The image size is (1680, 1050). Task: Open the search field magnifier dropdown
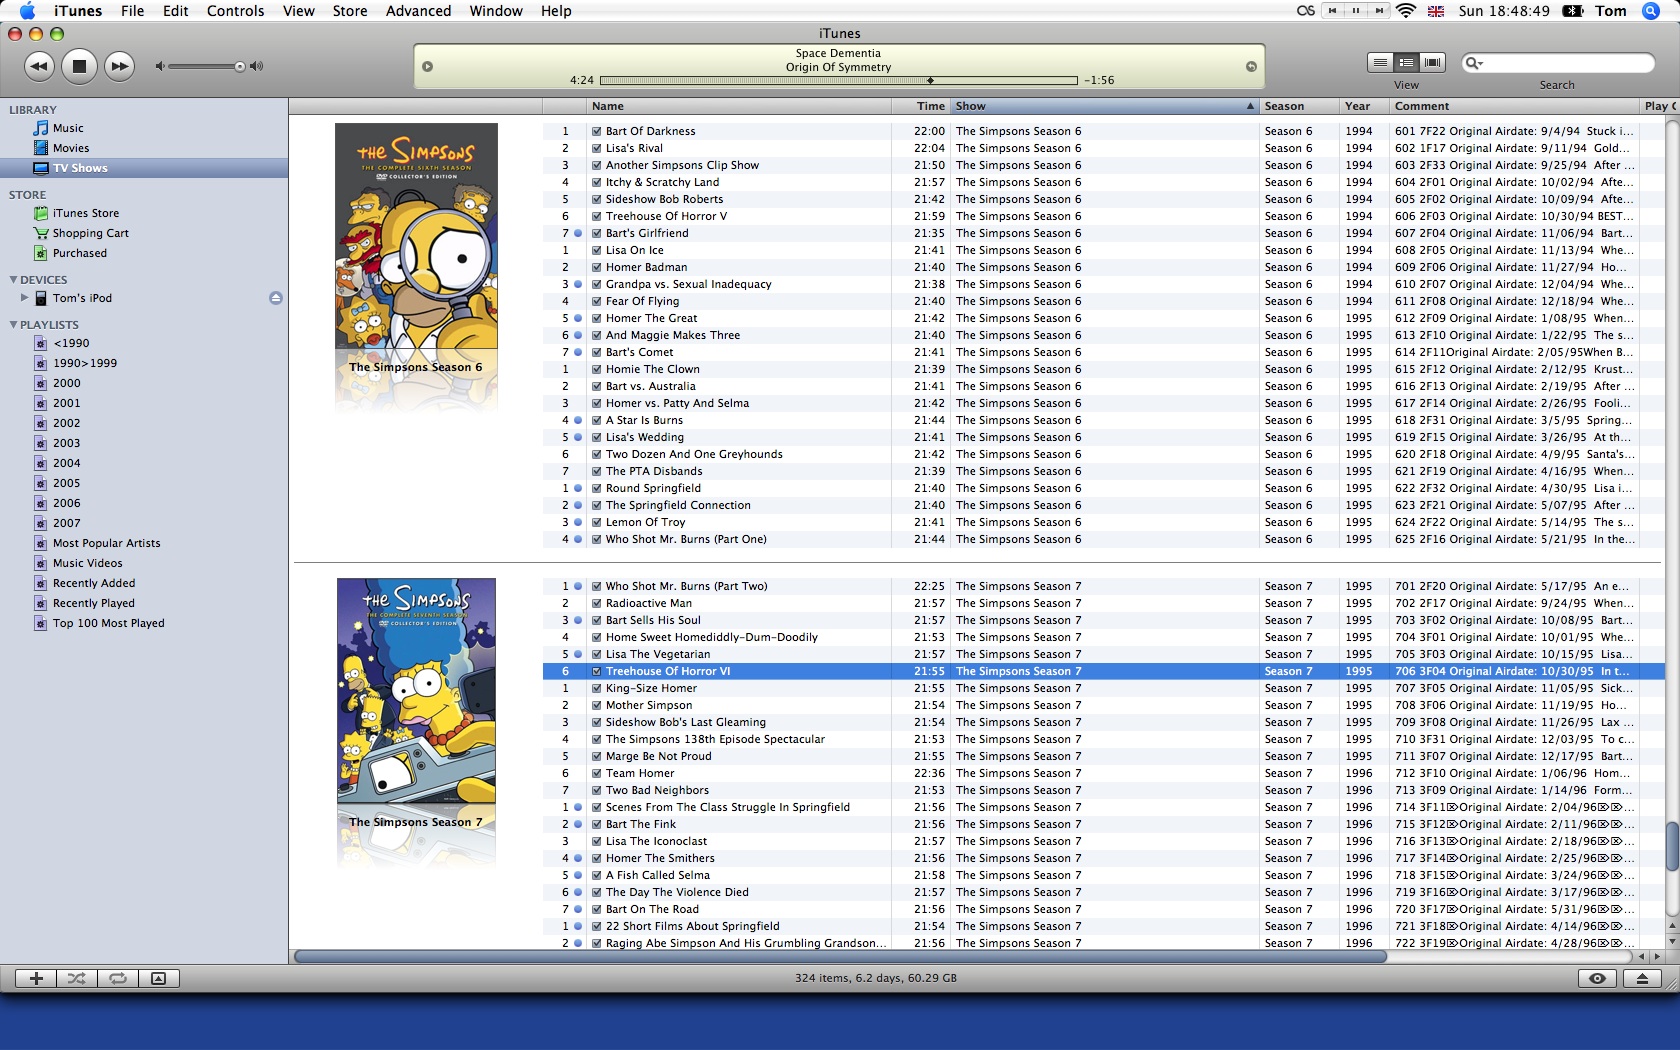point(1474,63)
